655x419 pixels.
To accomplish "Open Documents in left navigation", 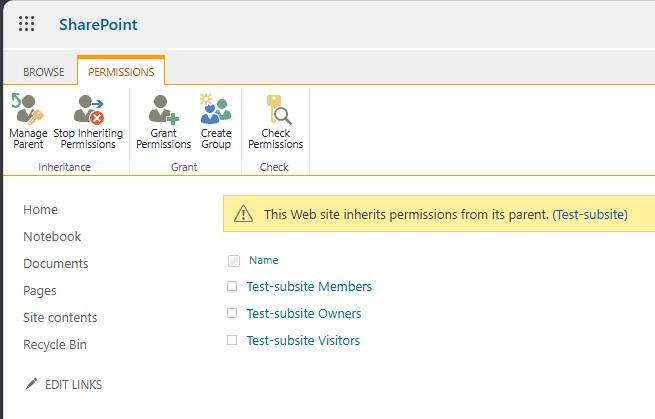I will (56, 264).
